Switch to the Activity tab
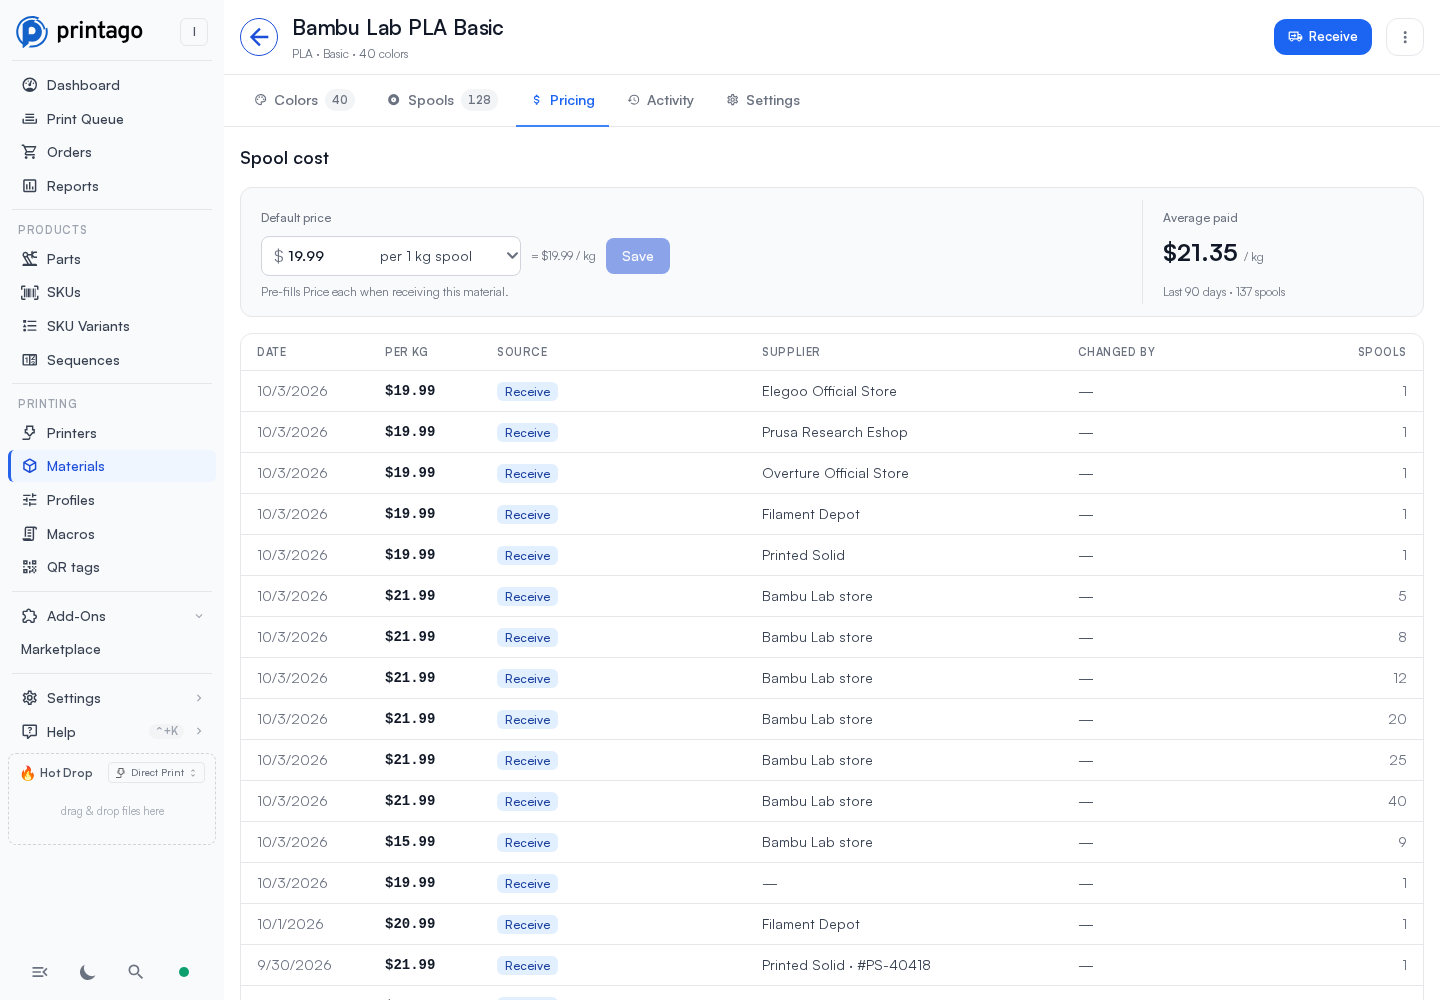This screenshot has width=1440, height=1000. 660,100
